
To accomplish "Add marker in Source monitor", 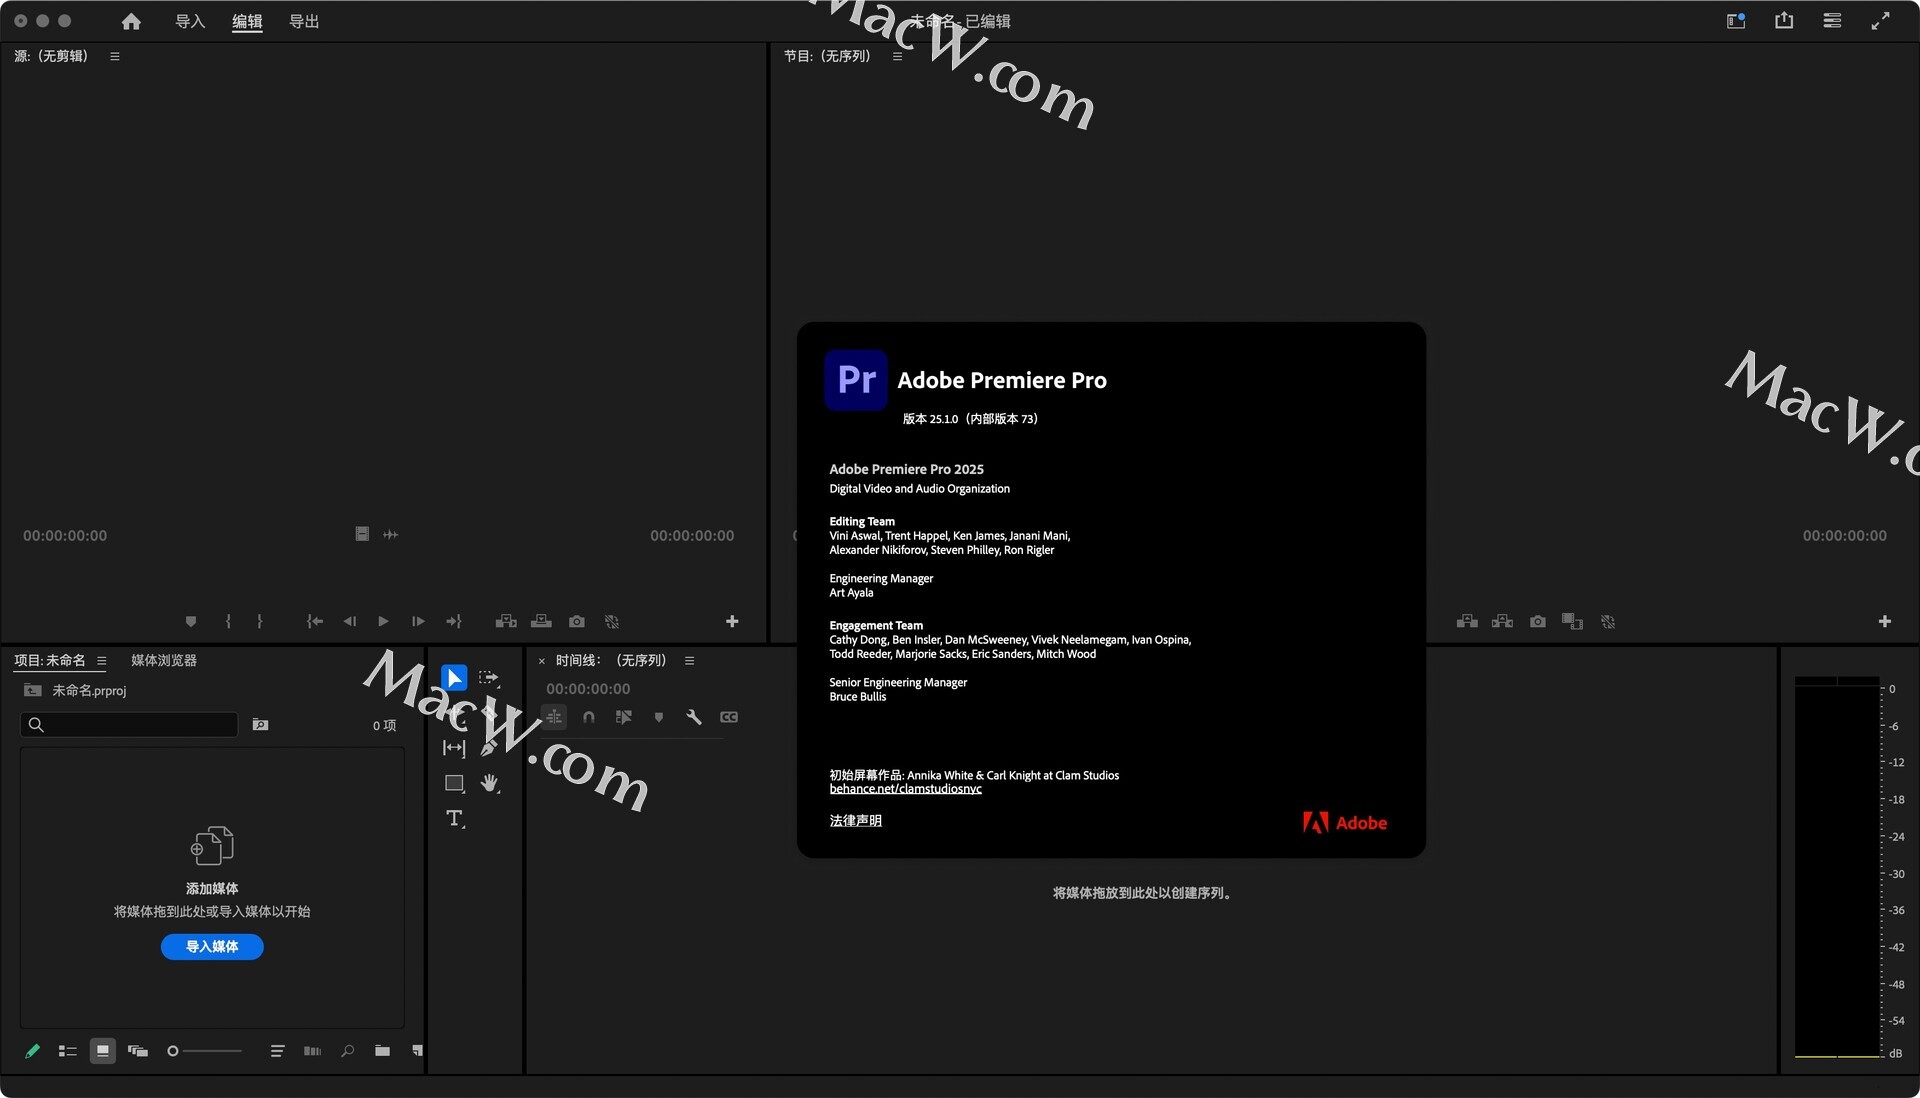I will [191, 621].
